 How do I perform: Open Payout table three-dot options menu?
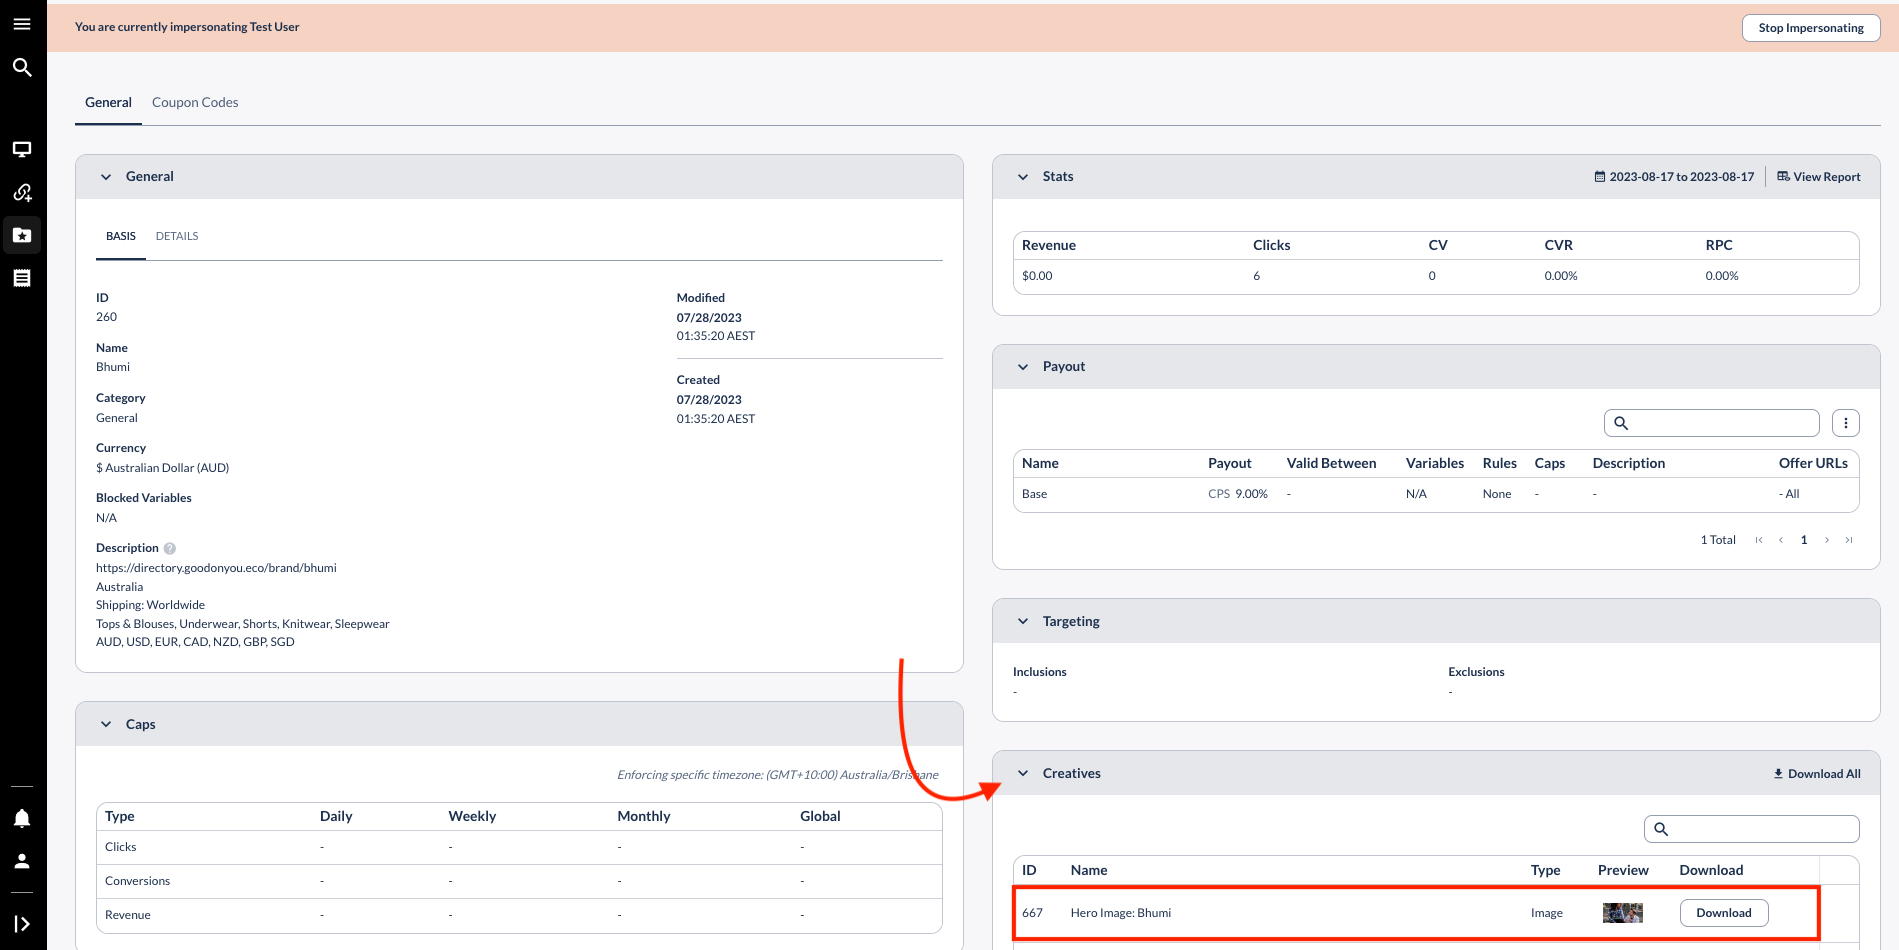[x=1845, y=423]
